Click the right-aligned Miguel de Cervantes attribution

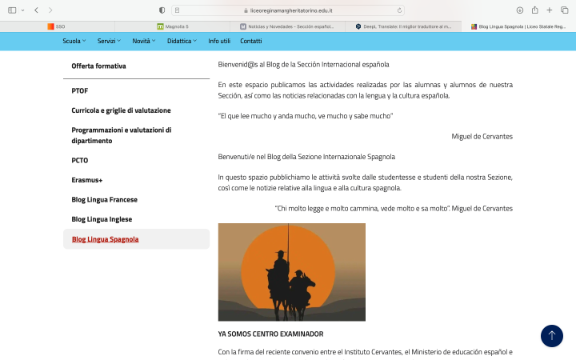(x=482, y=136)
